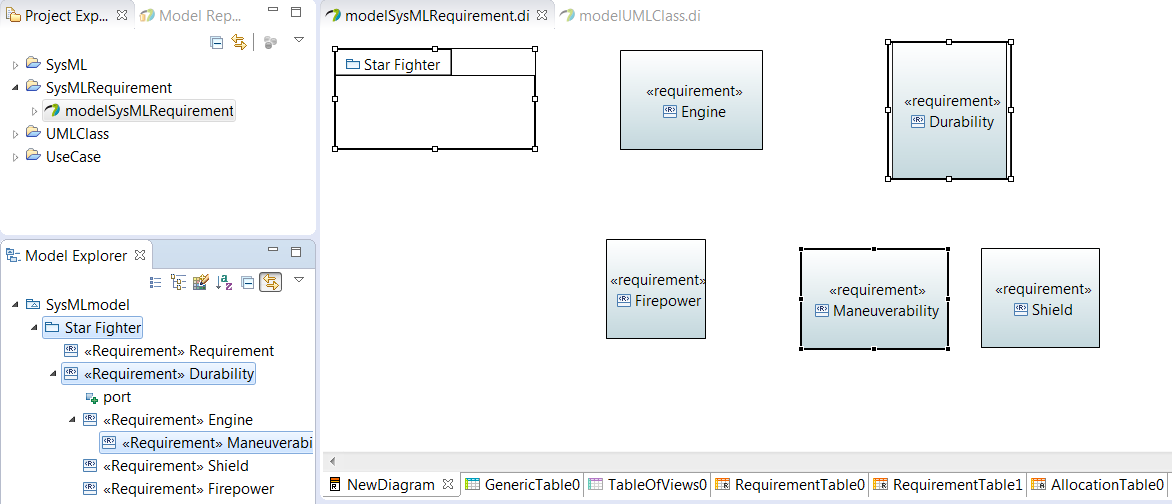Toggle Link with Editor in Project Explorer
This screenshot has width=1172, height=504.
(x=238, y=43)
